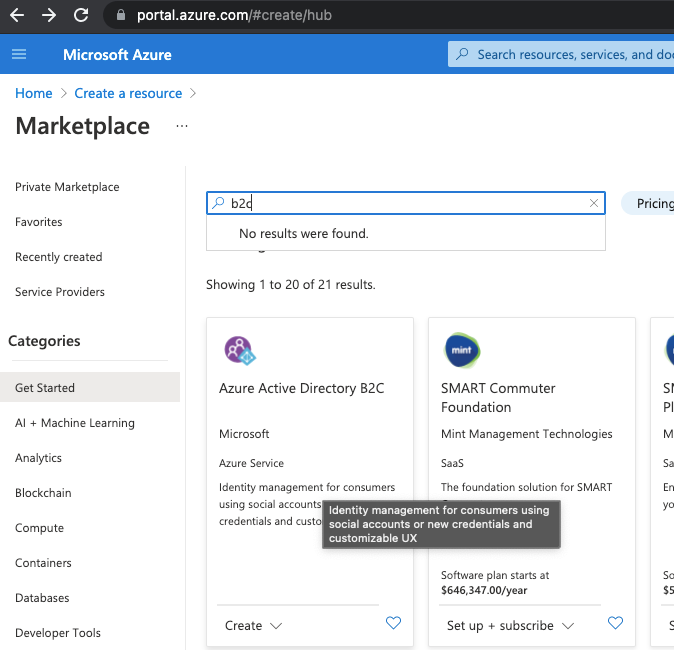Show Recently created items
This screenshot has width=674, height=650.
58,257
